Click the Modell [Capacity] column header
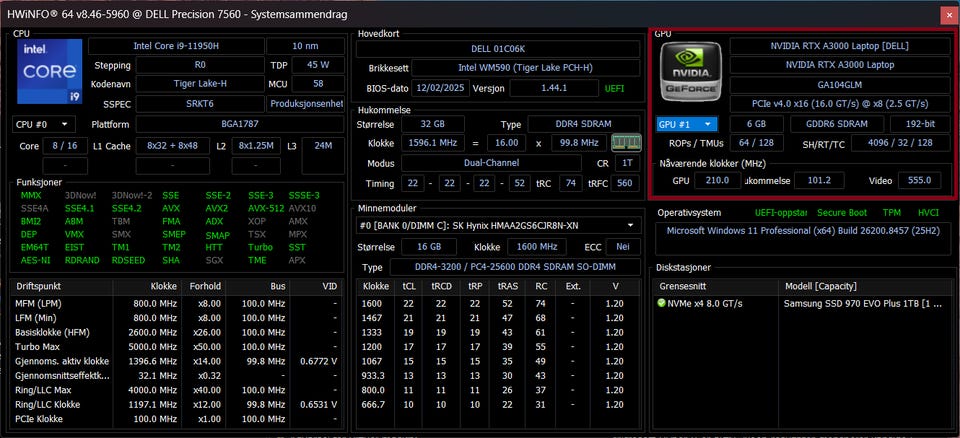The image size is (960, 438). click(x=865, y=286)
